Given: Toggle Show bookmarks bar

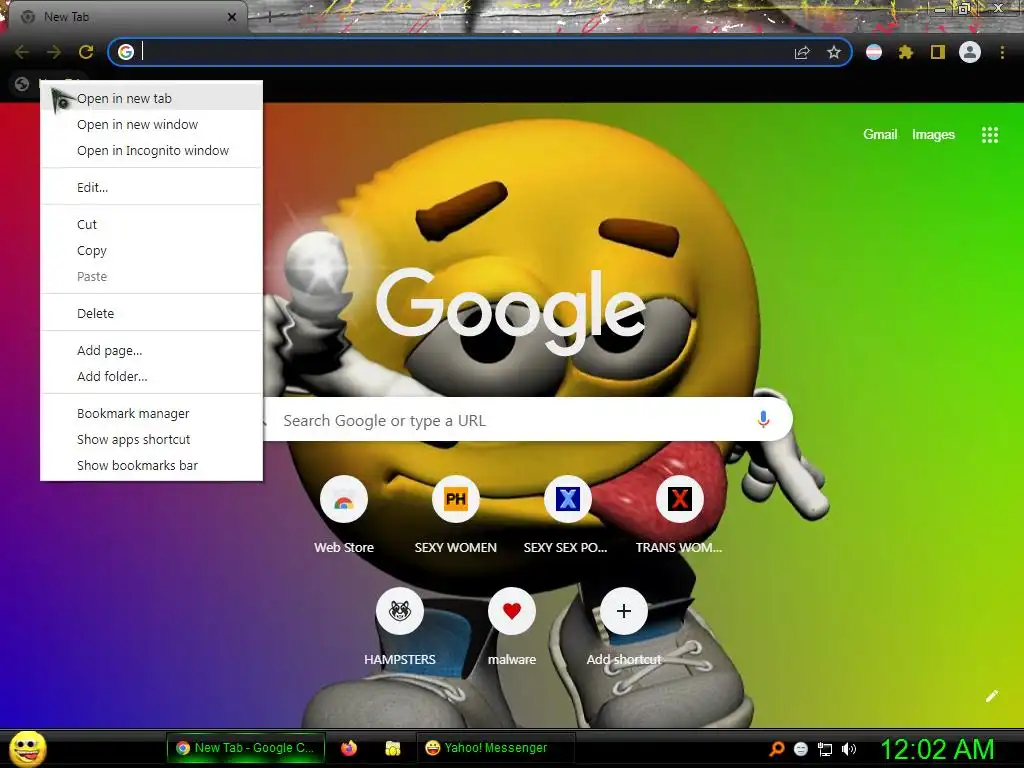Looking at the screenshot, I should 152,465.
